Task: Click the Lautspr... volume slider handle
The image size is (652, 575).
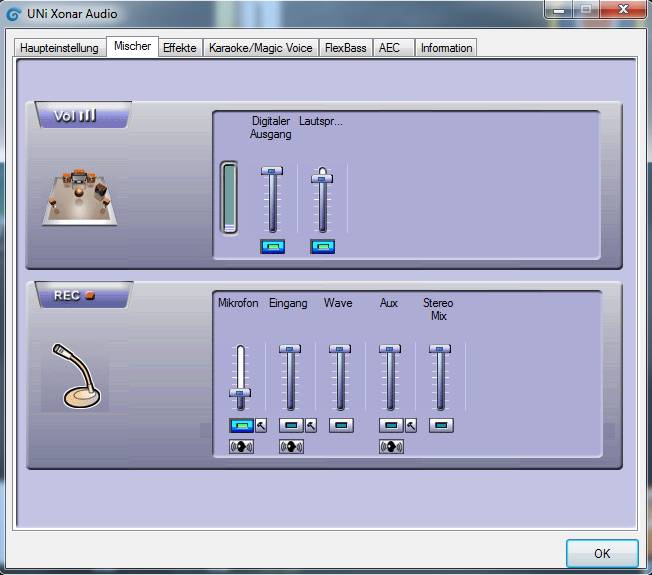Action: click(322, 179)
